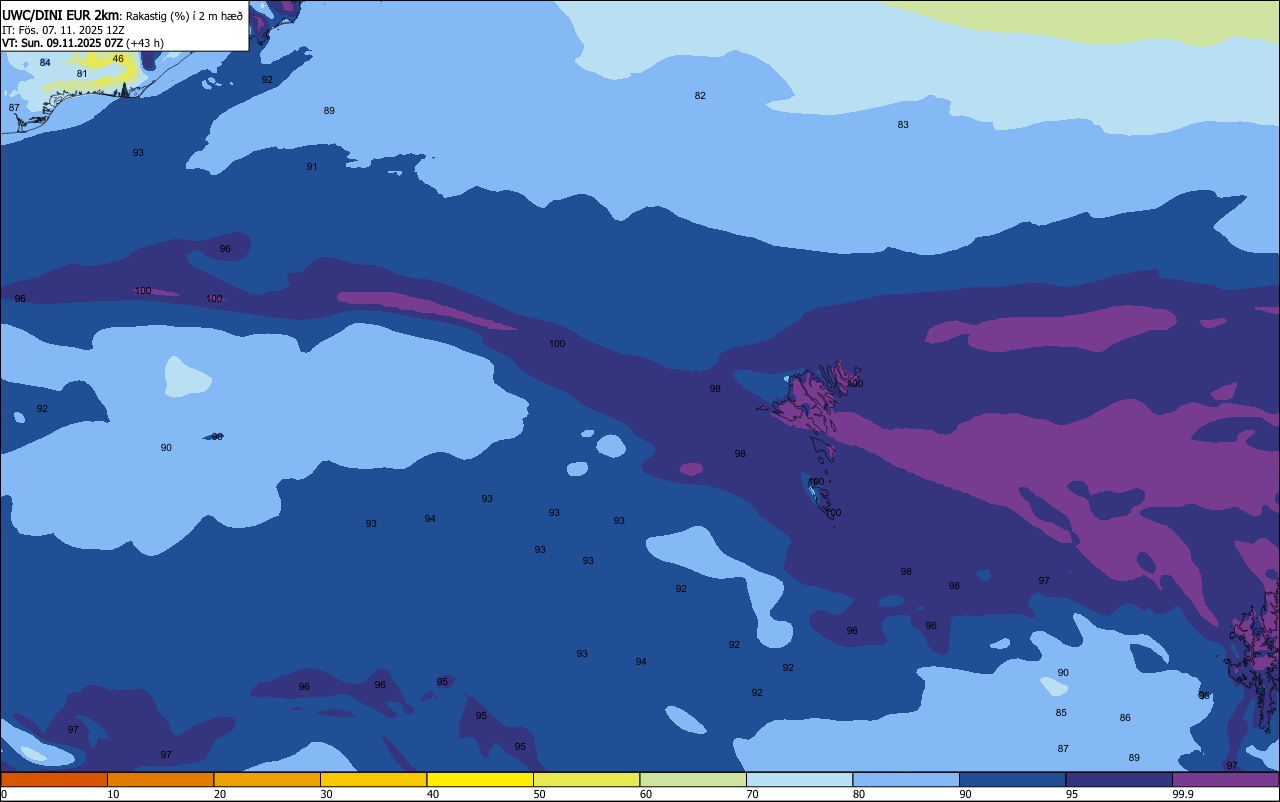Click the 80–90 light blue legend segment
Screen dimensions: 1280x802
pos(906,779)
